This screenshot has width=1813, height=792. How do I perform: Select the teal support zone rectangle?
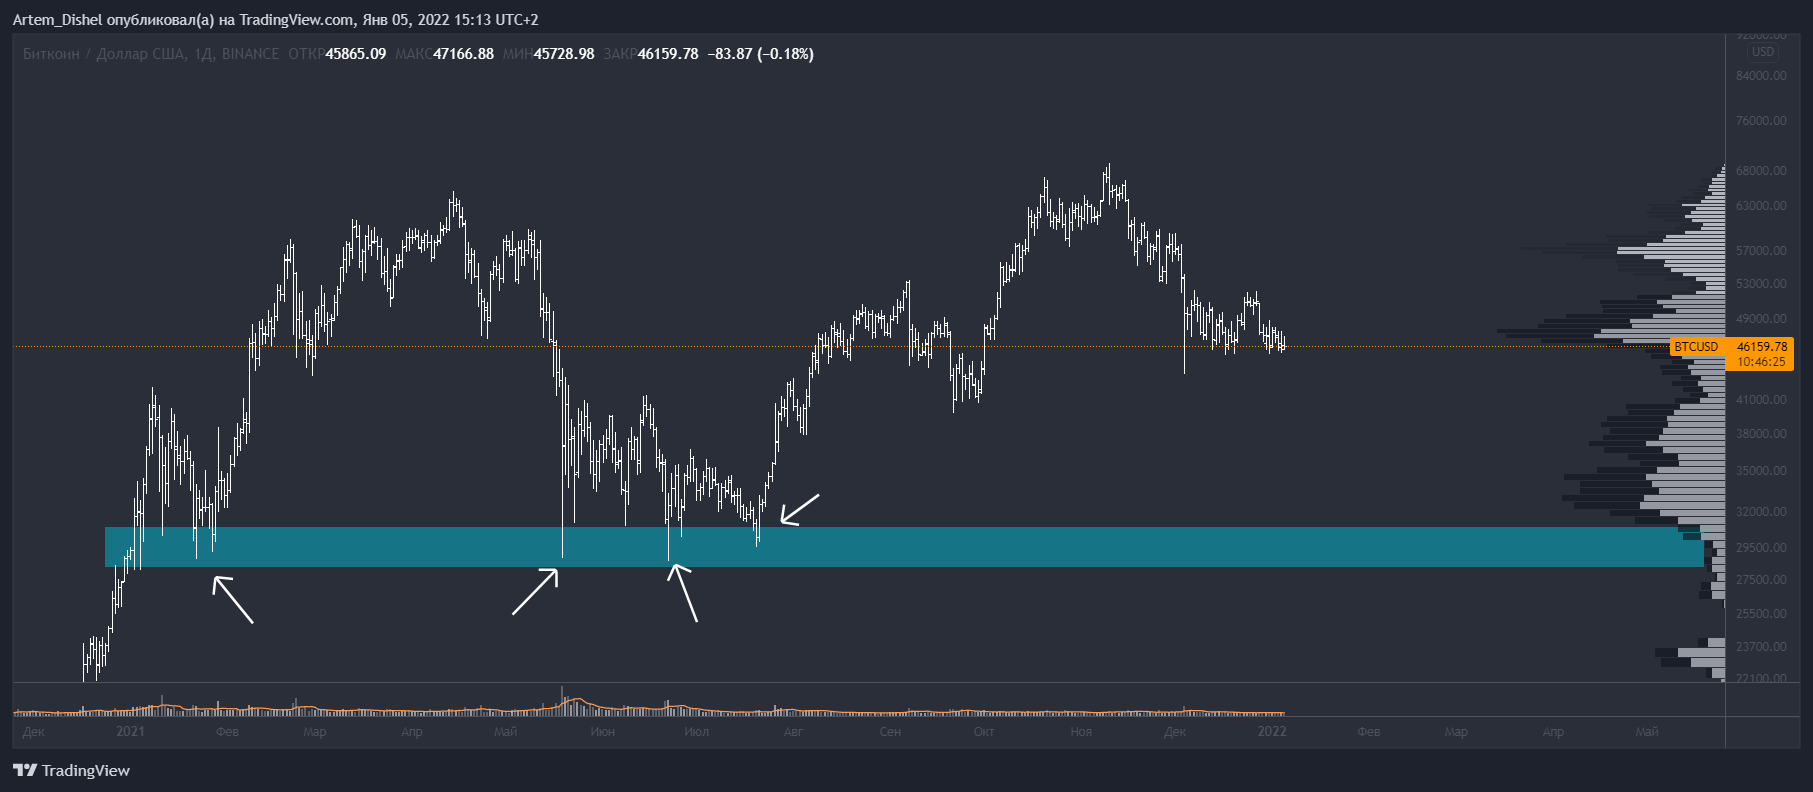(904, 547)
